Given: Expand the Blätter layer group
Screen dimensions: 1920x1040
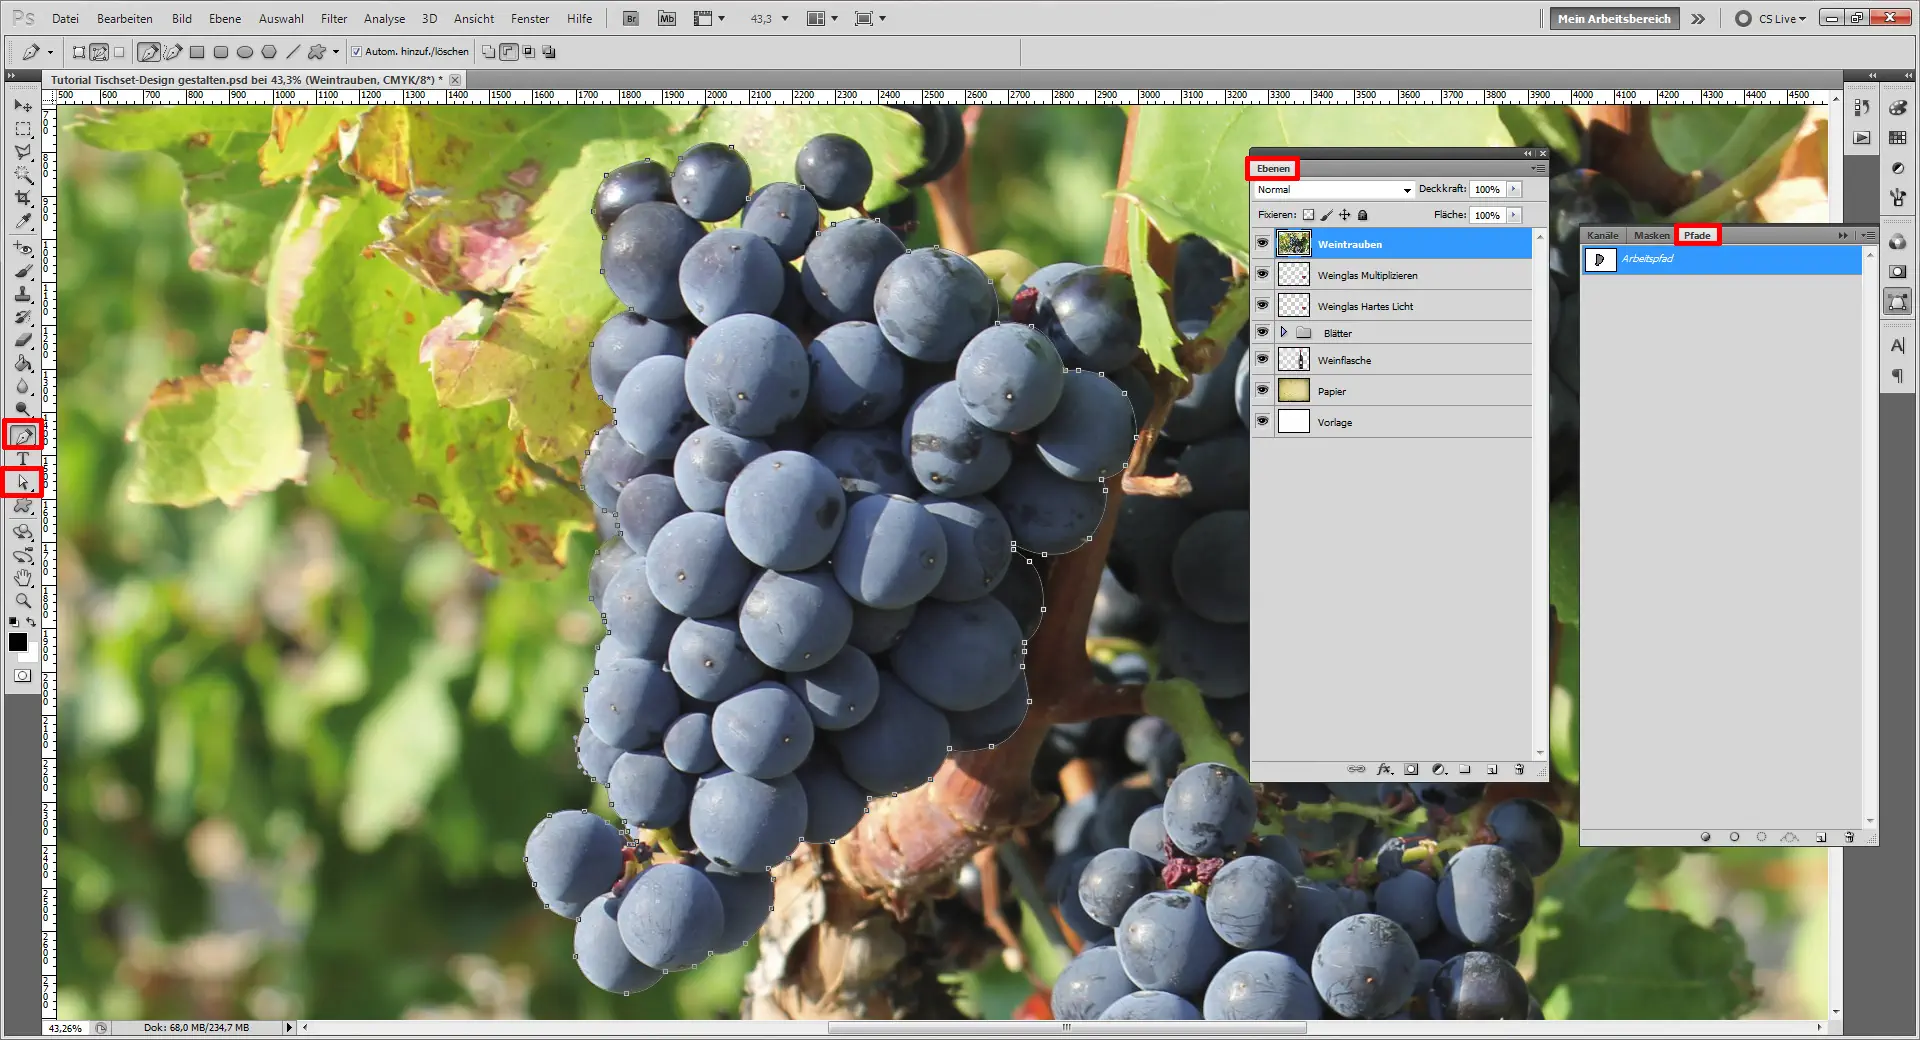Looking at the screenshot, I should 1284,332.
